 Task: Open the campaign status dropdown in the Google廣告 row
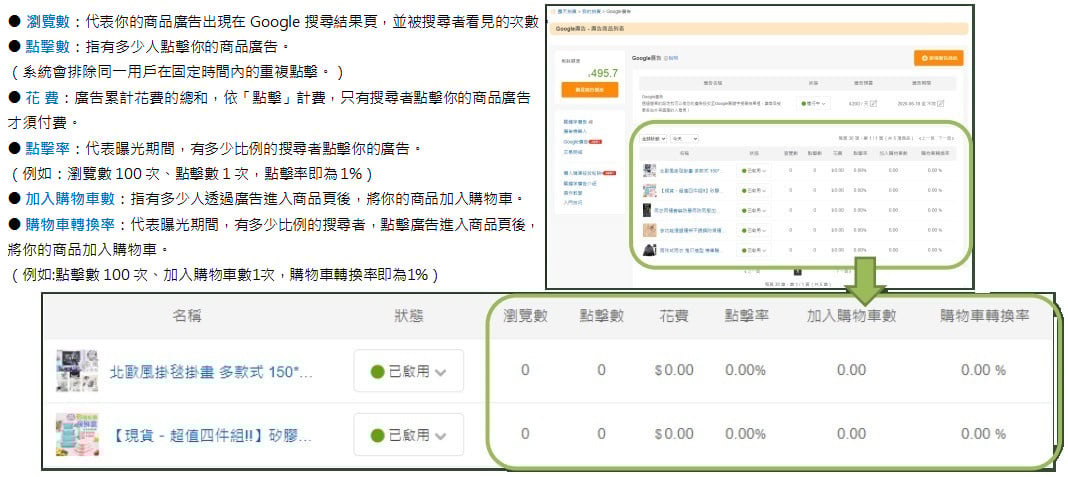coord(812,103)
